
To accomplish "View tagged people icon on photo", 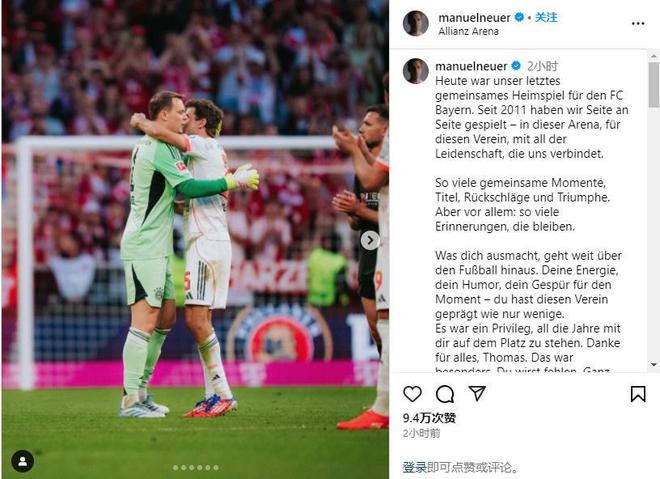I will pyautogui.click(x=23, y=461).
